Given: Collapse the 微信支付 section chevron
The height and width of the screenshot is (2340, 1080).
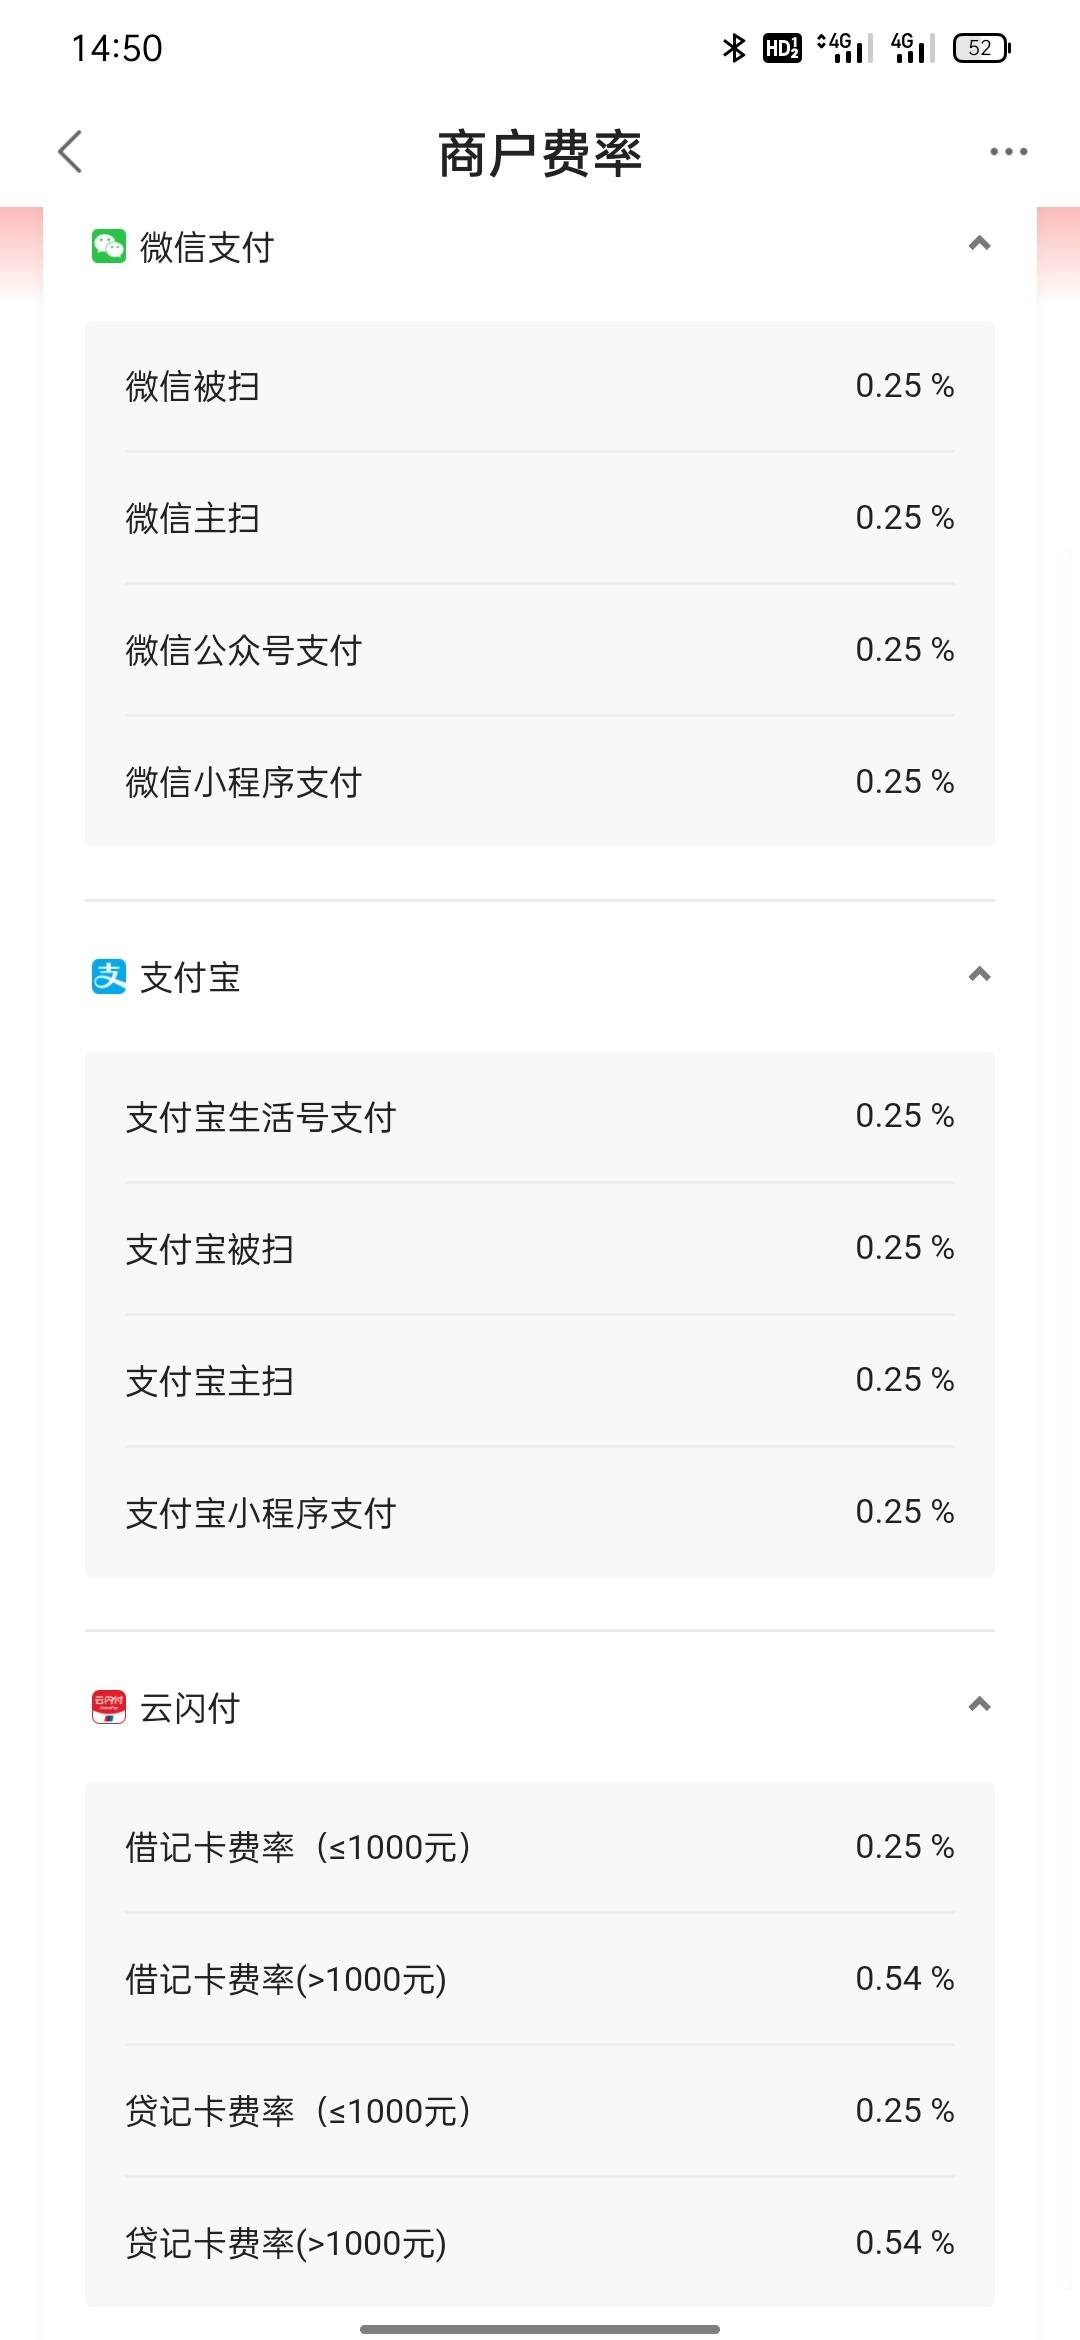Looking at the screenshot, I should tap(980, 244).
